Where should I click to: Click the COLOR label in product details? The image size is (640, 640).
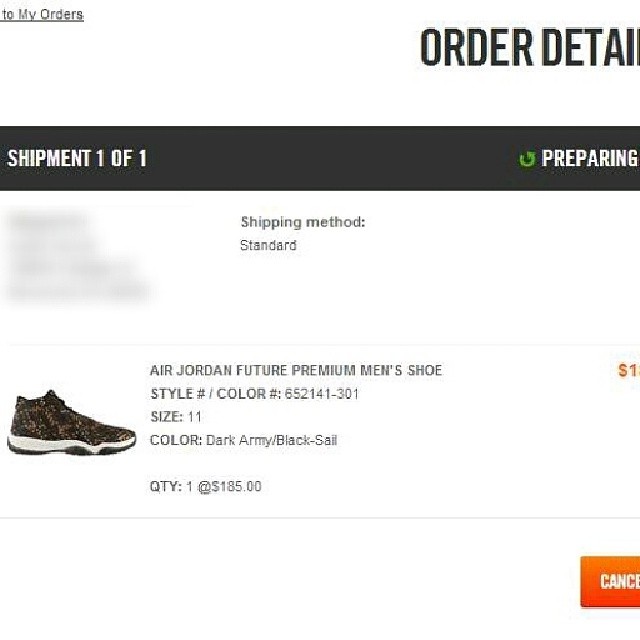175,440
